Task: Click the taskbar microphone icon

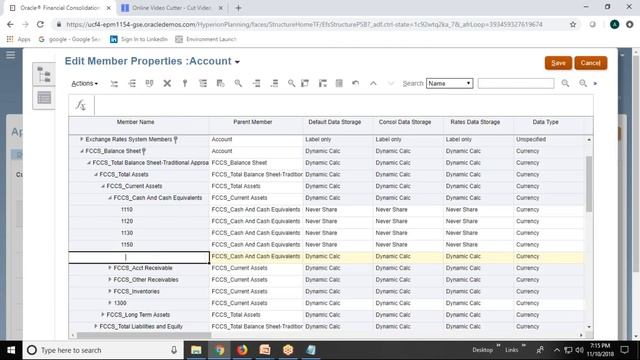Action: coord(174,350)
